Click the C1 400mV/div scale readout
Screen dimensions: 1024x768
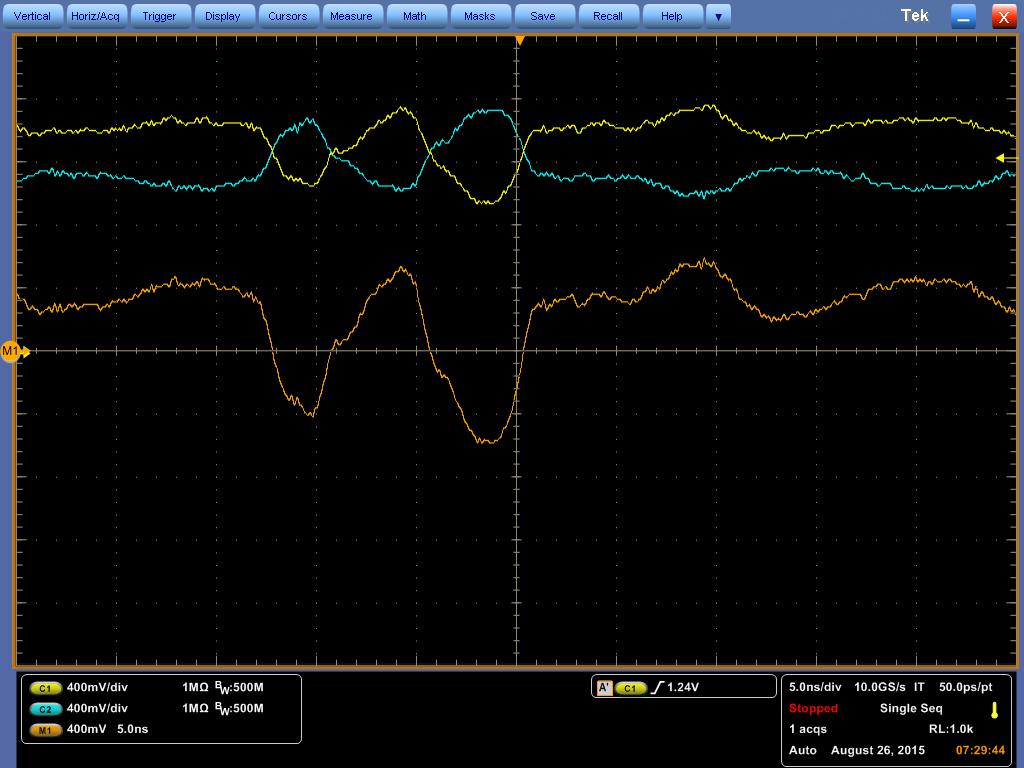coord(97,687)
